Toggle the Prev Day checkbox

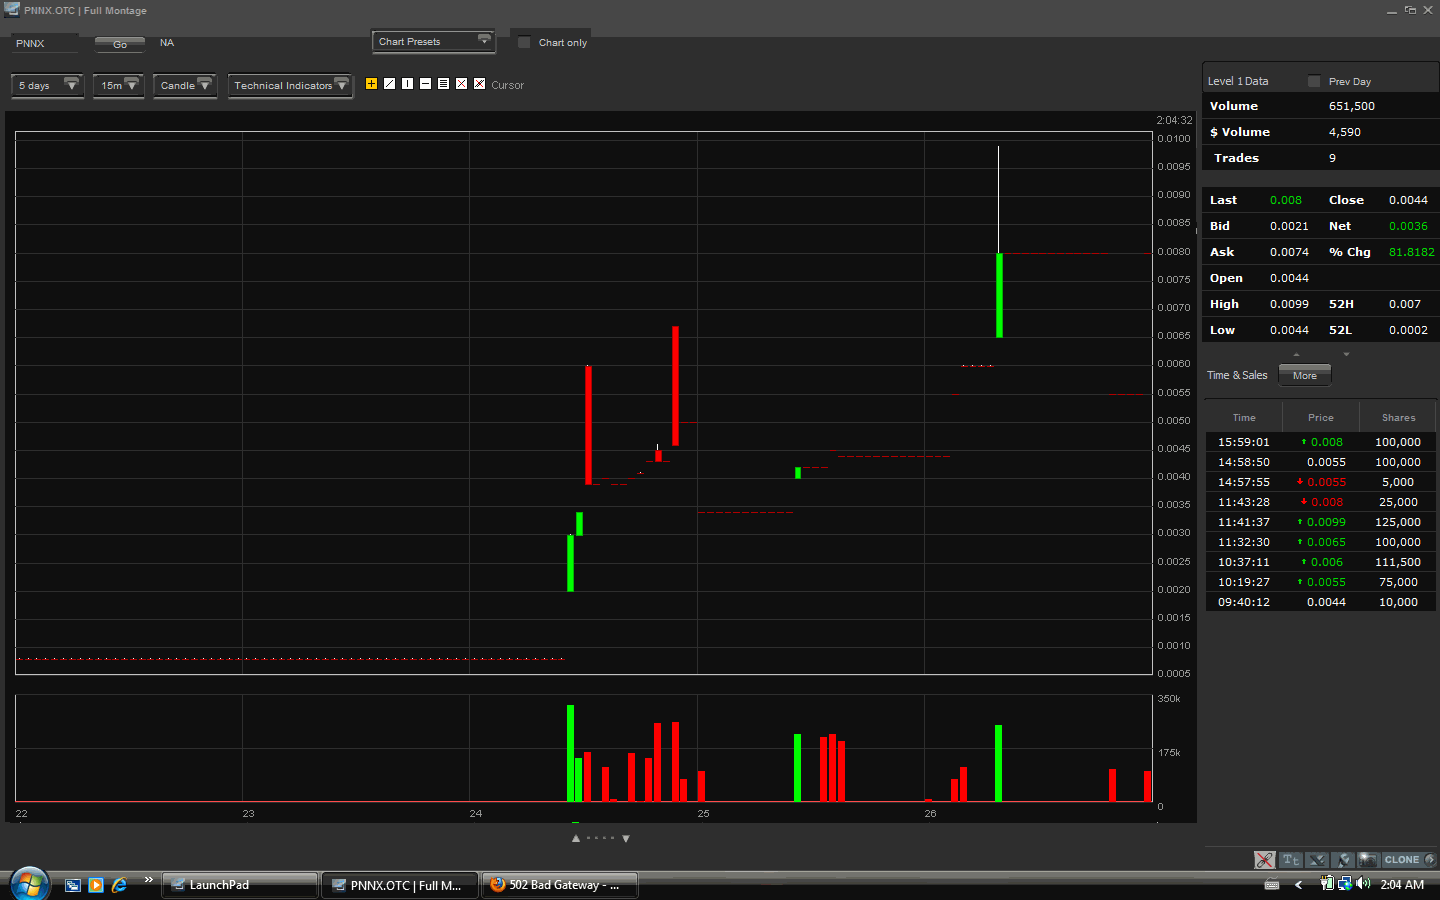1314,81
